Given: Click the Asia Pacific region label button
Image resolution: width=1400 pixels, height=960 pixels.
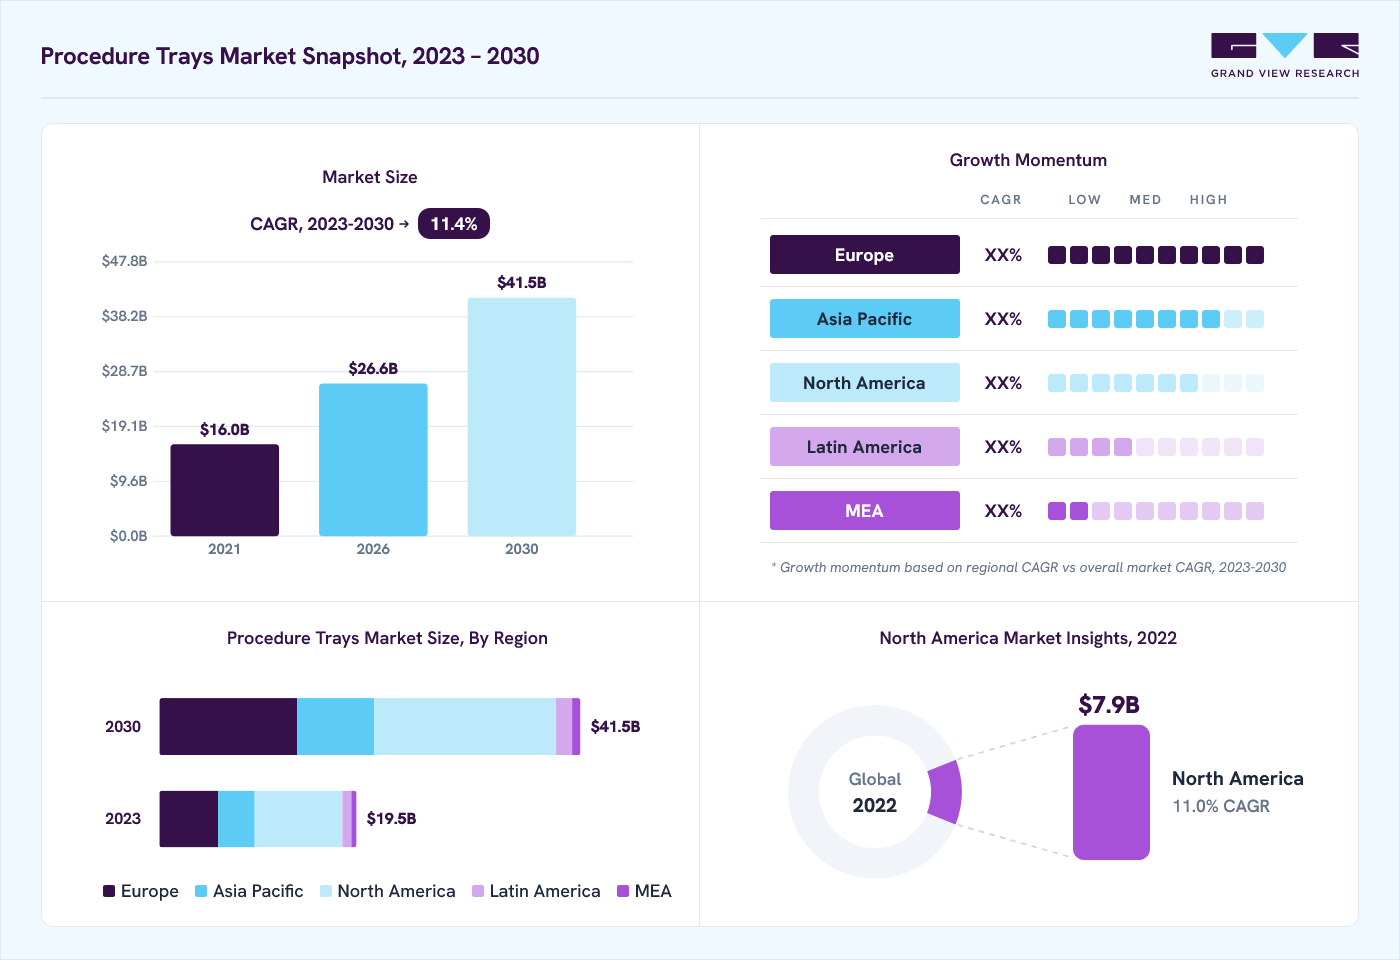Looking at the screenshot, I should [865, 319].
